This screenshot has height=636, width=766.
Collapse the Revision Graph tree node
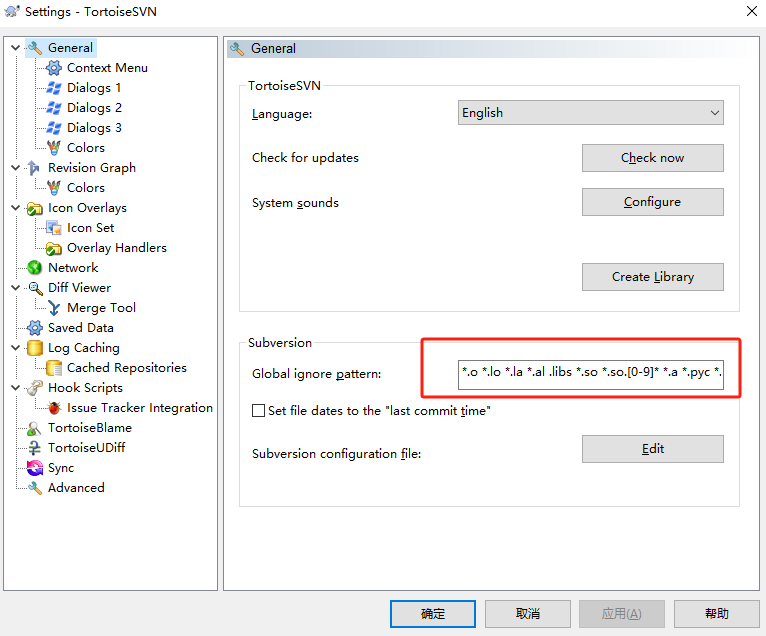[16, 168]
